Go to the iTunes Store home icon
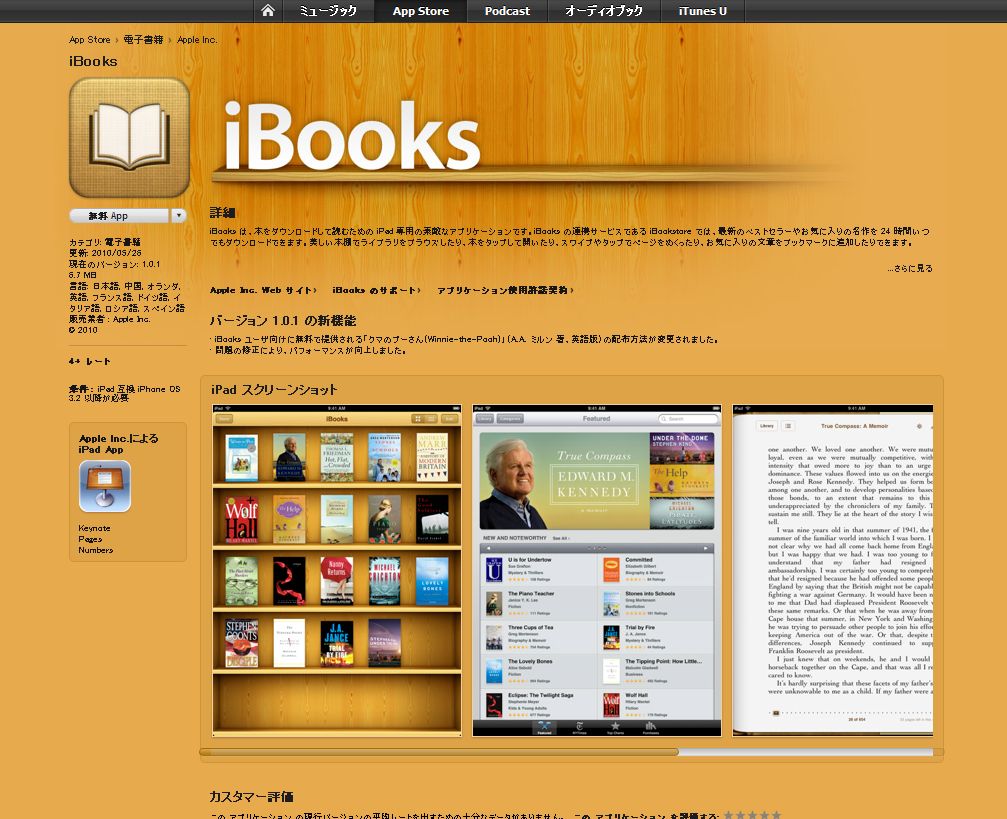This screenshot has width=1007, height=819. [268, 11]
